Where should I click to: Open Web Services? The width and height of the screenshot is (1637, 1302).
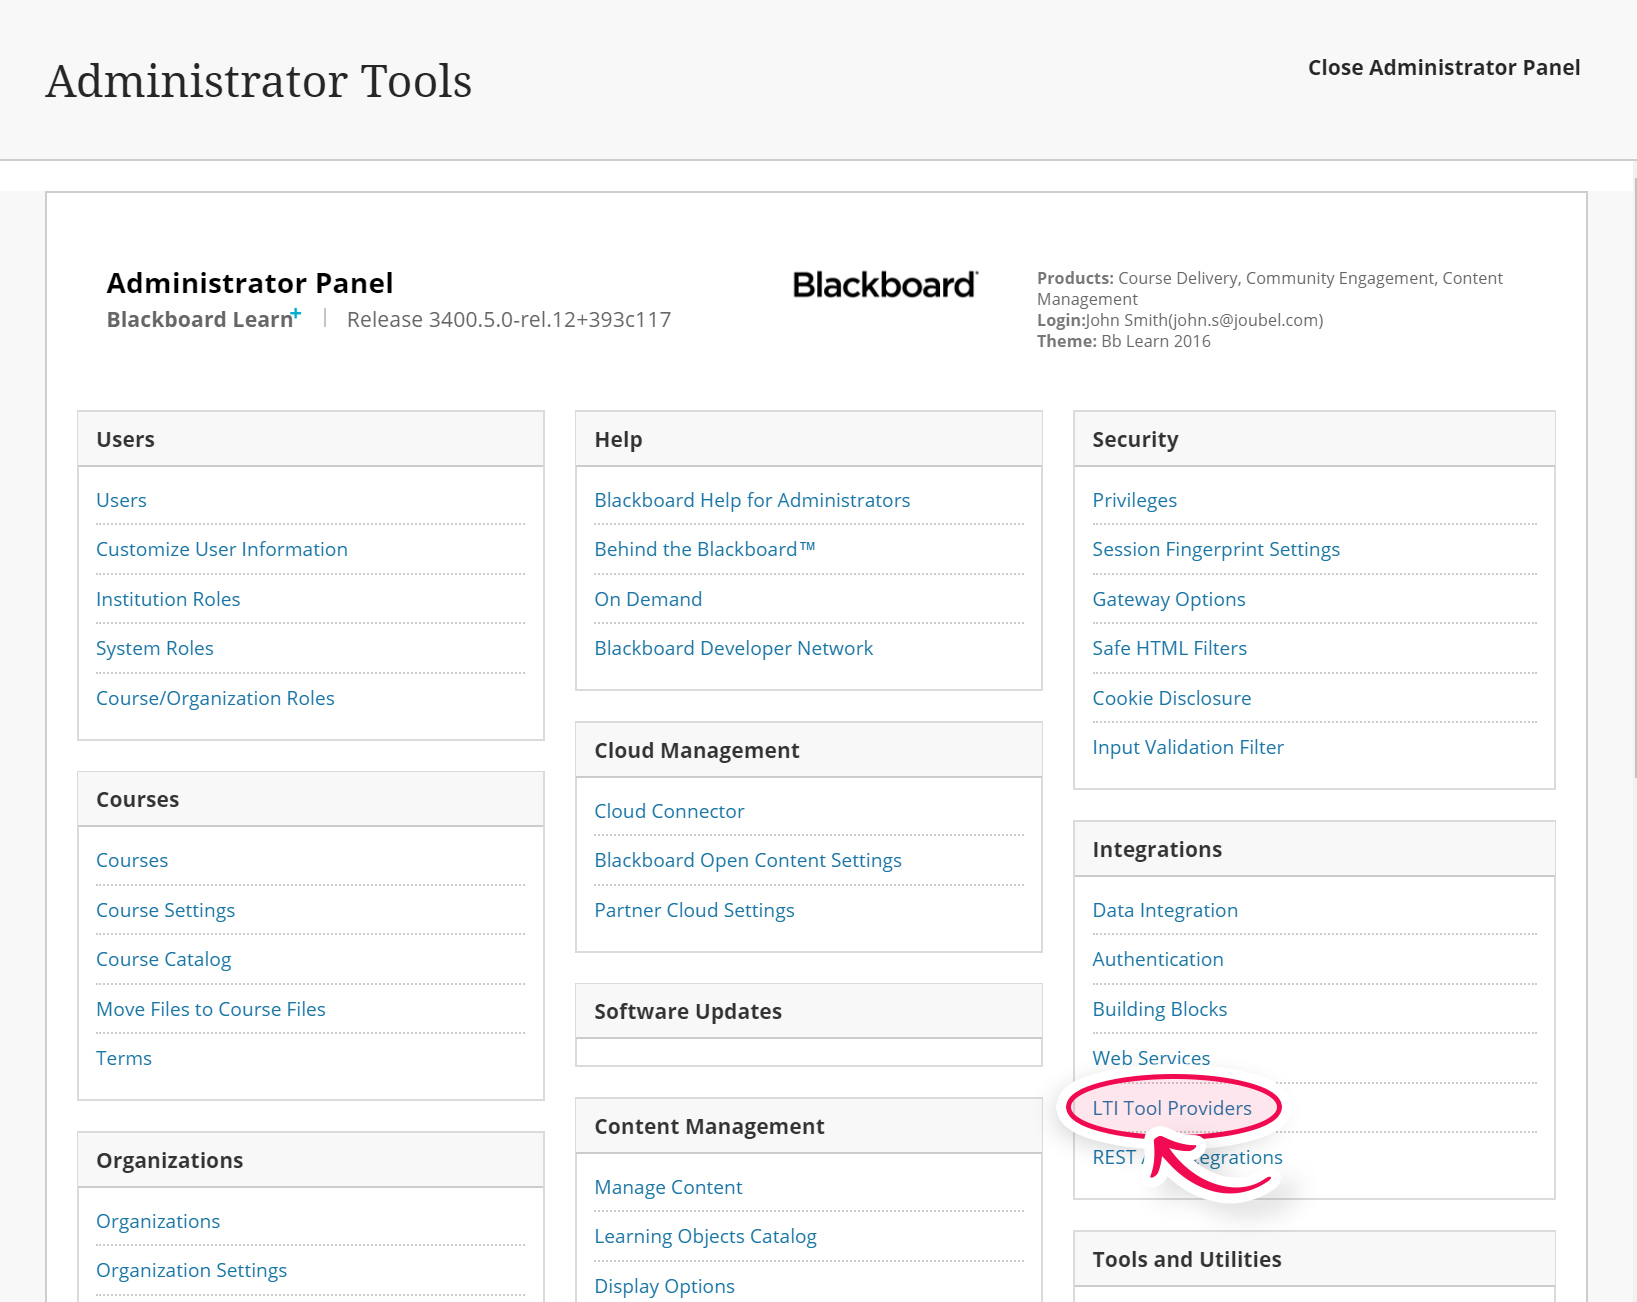[x=1151, y=1058]
